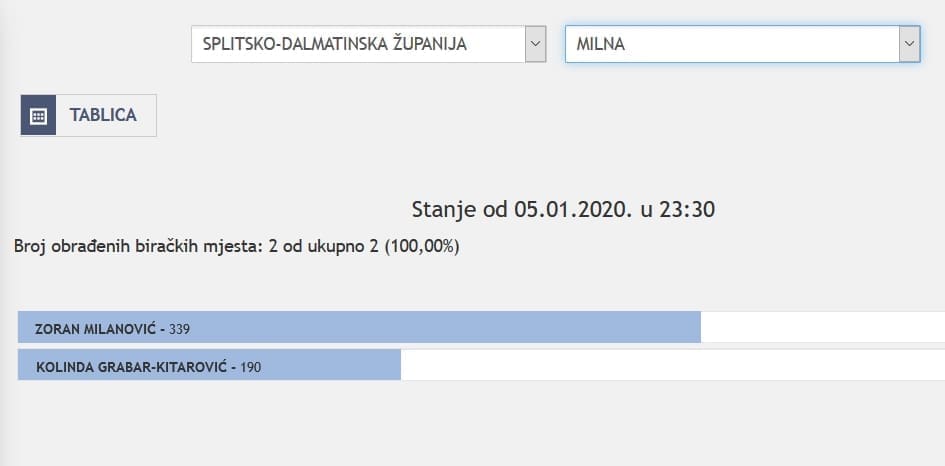Click the white remainder of Grabar-Kitarović's bar
Viewport: 945px width, 466px height.
click(x=670, y=367)
